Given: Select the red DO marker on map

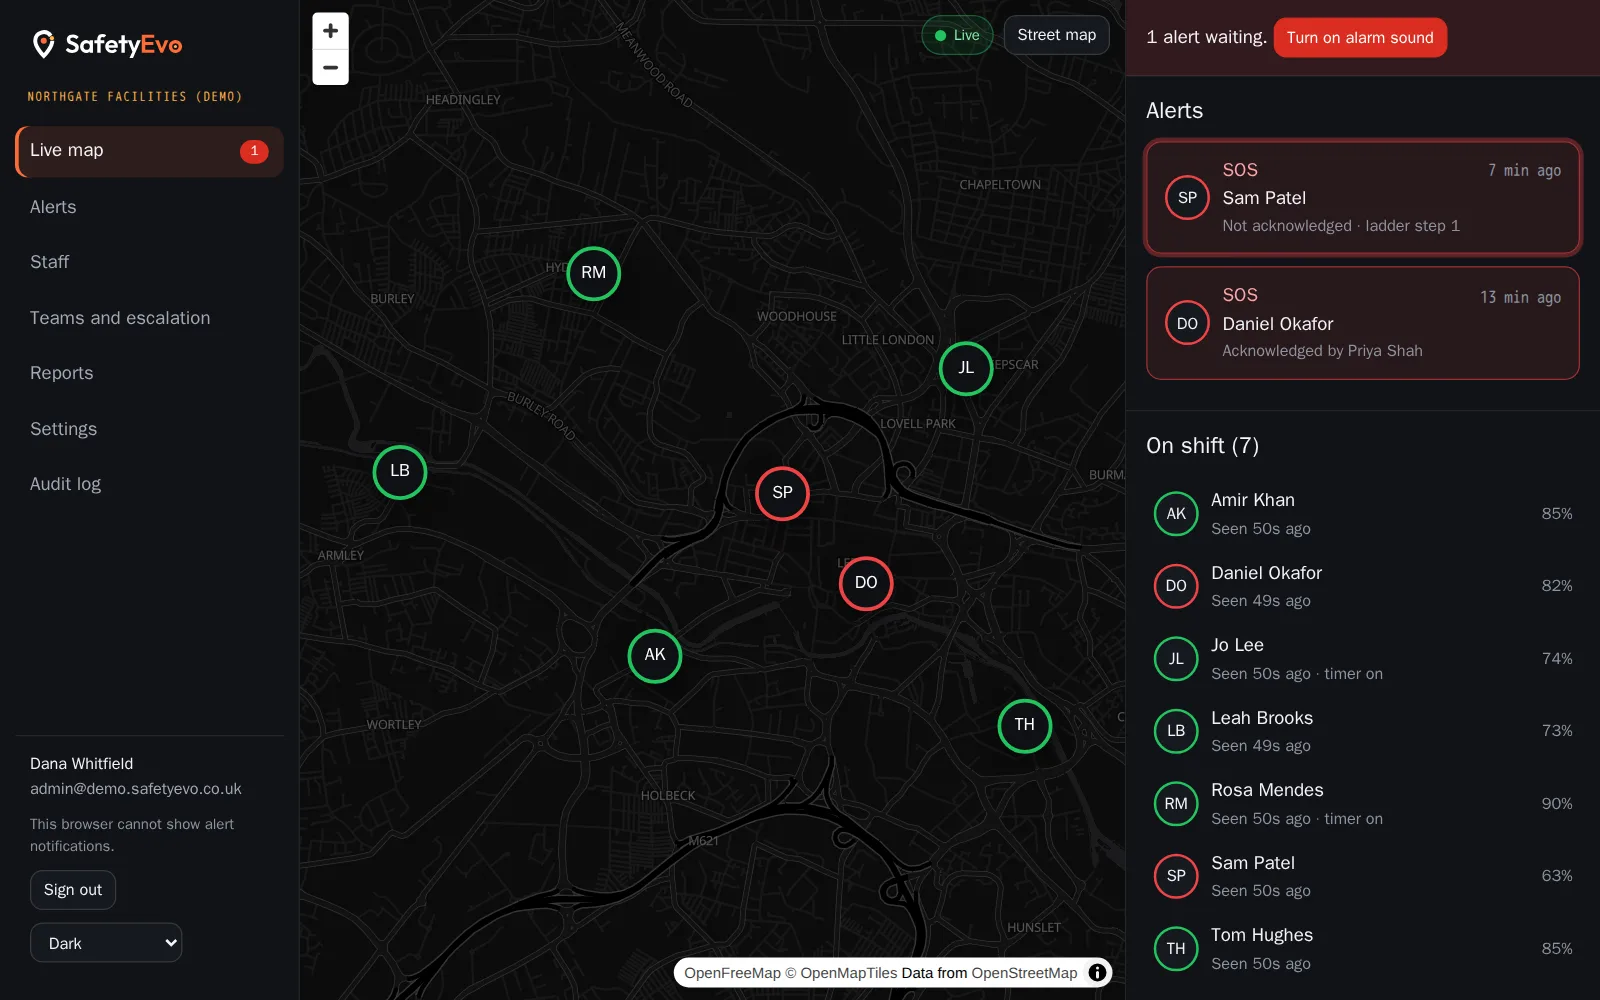Looking at the screenshot, I should coord(866,583).
